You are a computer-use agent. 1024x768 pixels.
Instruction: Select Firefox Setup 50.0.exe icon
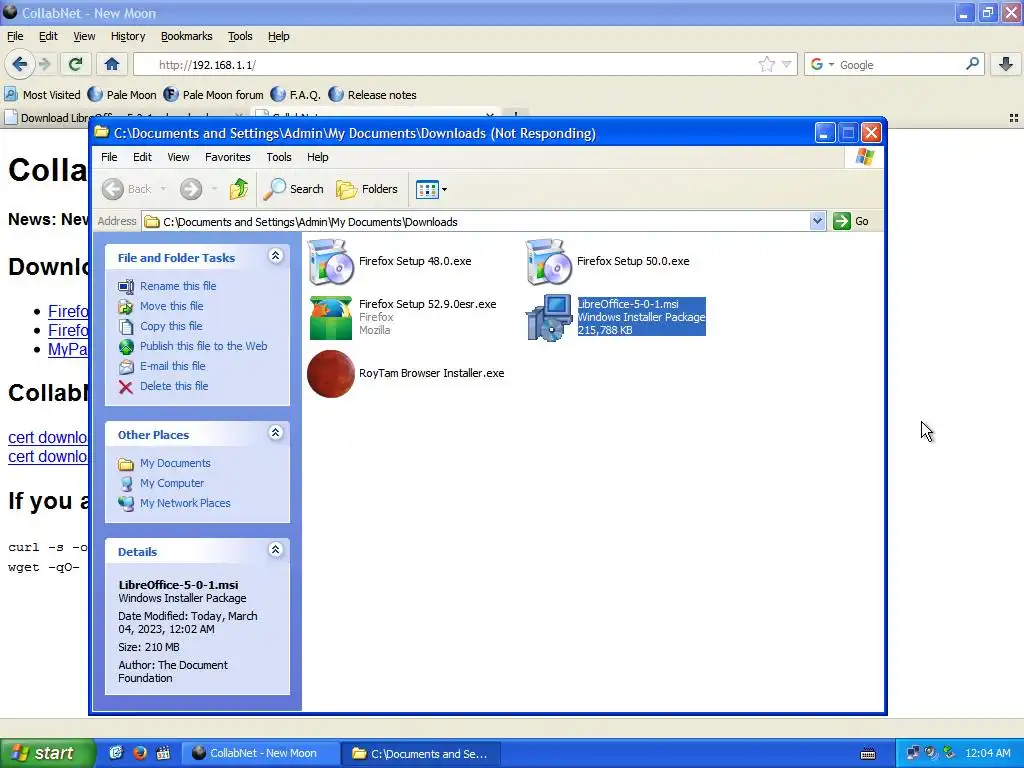point(549,261)
